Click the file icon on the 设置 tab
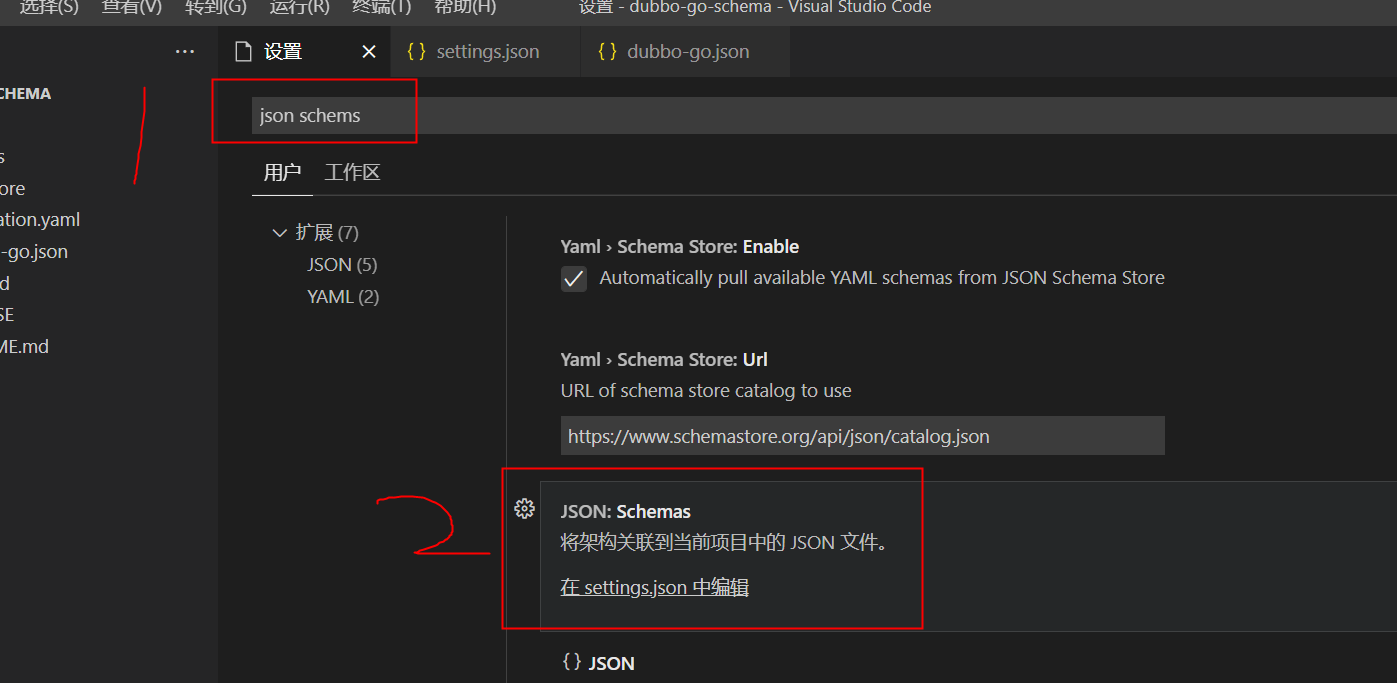1397x683 pixels. (243, 52)
